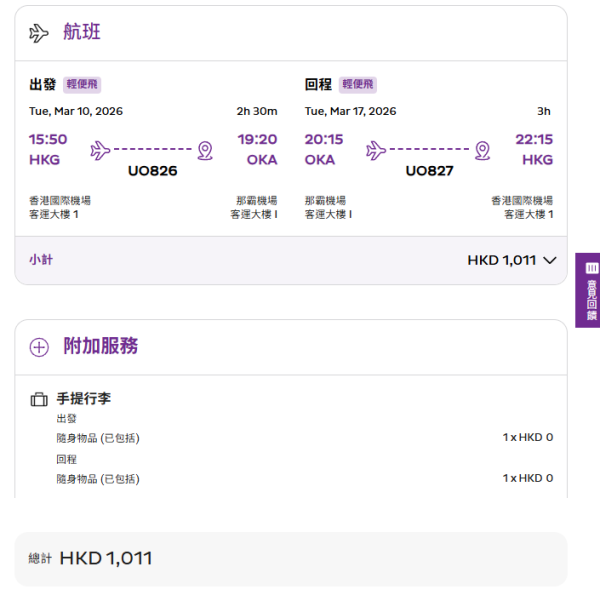The image size is (600, 601).
Task: Select flight number UO826
Action: tap(153, 171)
